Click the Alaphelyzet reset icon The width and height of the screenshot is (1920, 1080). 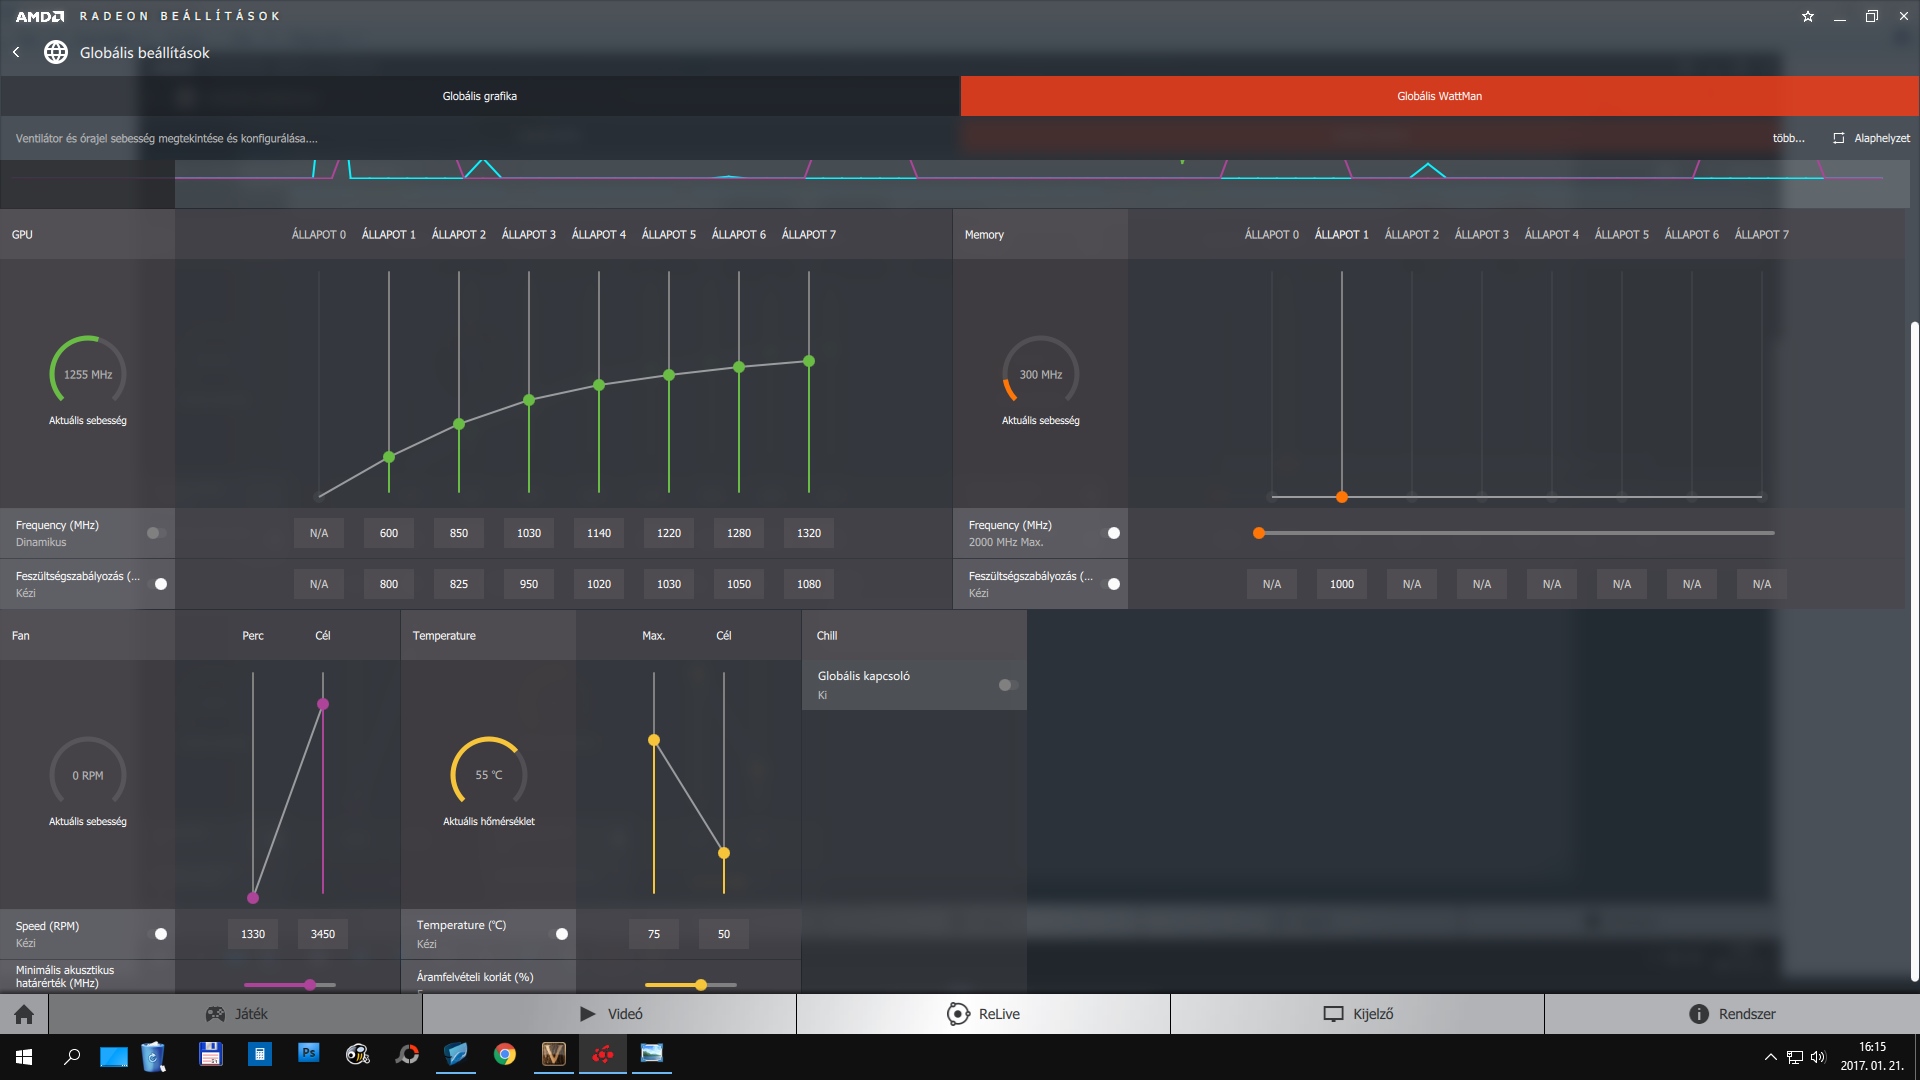click(x=1839, y=138)
